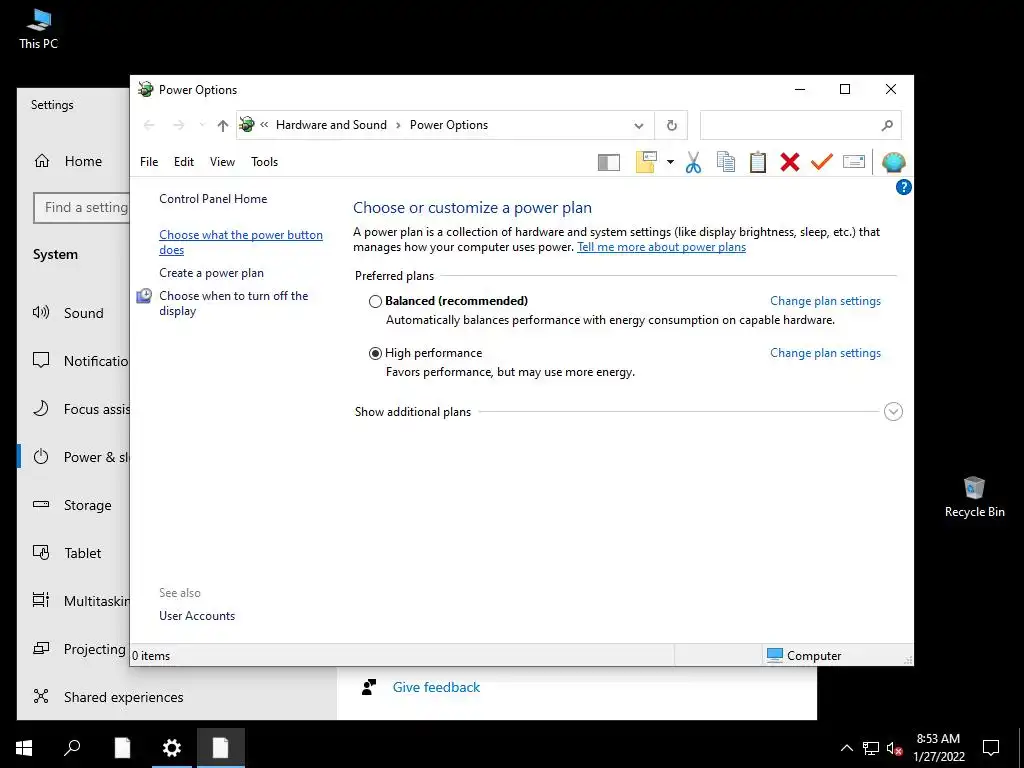Viewport: 1024px width, 768px height.
Task: Open Power & sleep in Settings sidebar
Action: tap(80, 457)
